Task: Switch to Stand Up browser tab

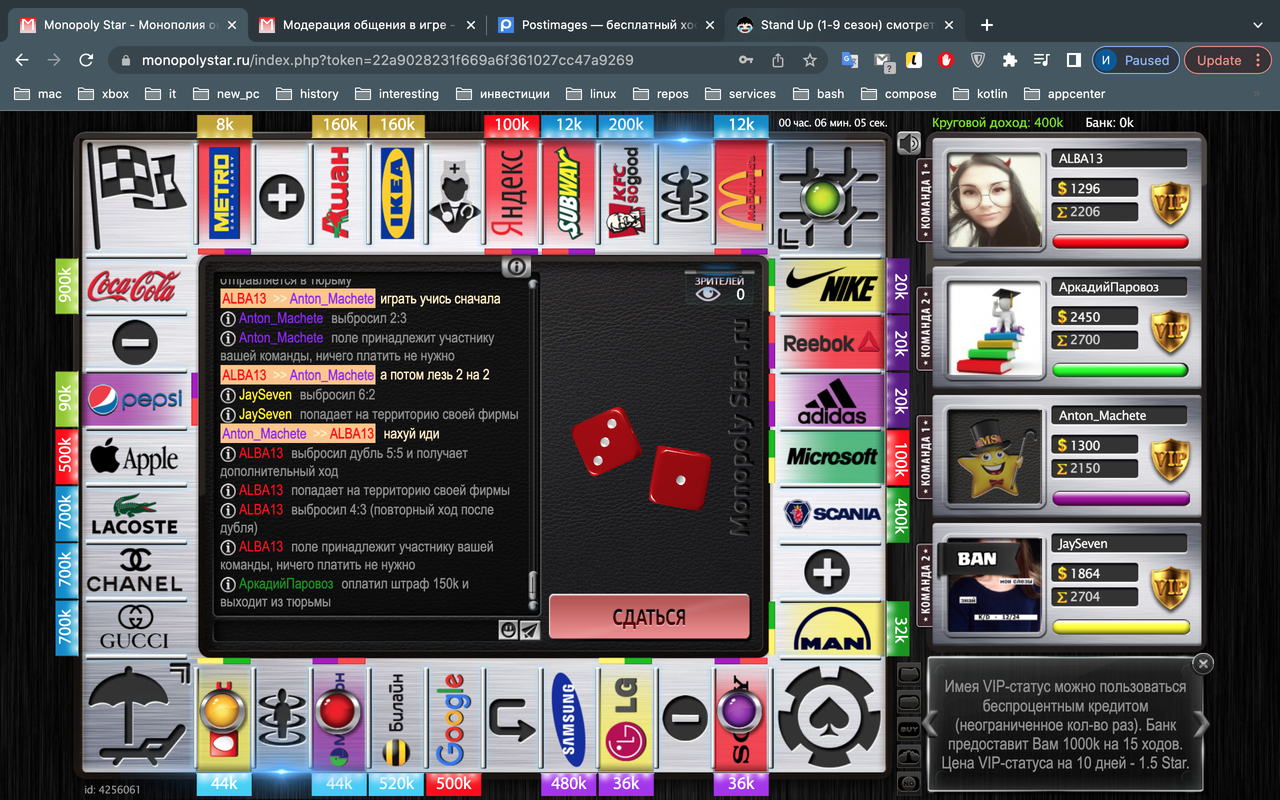Action: [845, 25]
